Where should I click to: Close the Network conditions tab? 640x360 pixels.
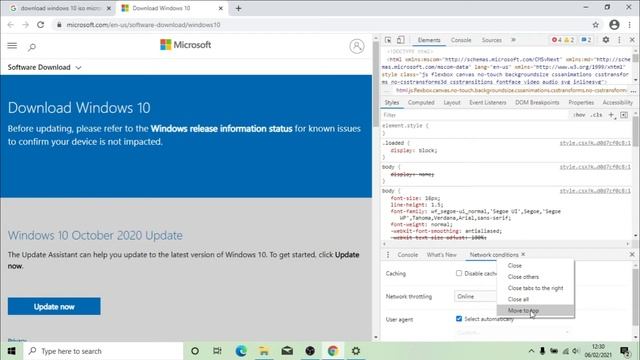(523, 254)
